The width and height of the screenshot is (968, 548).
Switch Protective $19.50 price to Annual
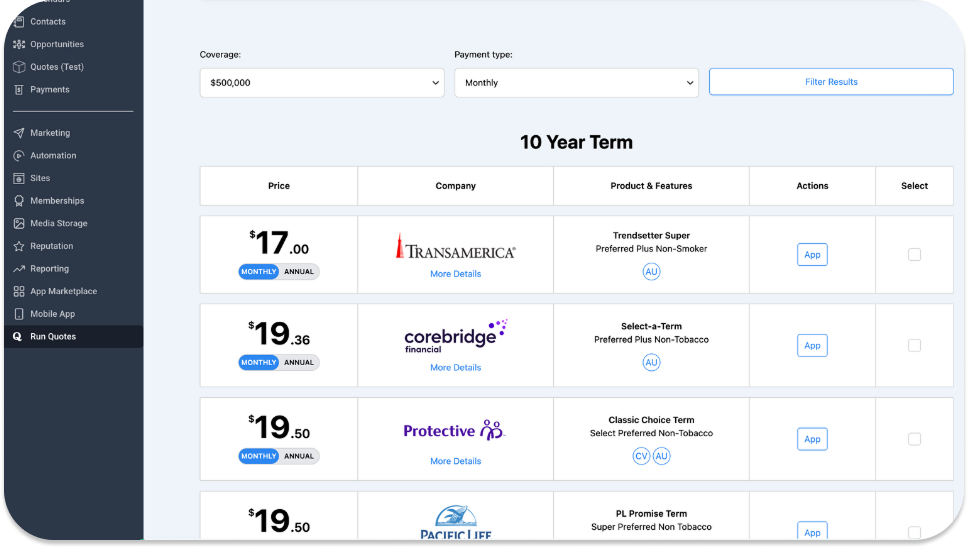tap(299, 456)
